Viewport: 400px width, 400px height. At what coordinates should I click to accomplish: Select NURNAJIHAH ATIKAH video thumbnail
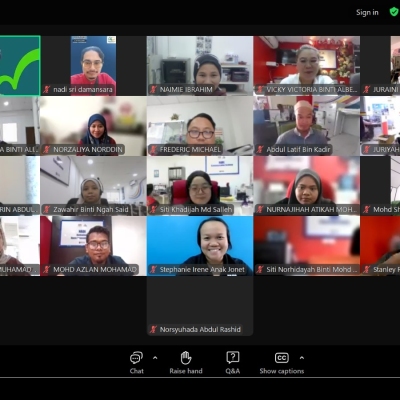click(x=307, y=186)
